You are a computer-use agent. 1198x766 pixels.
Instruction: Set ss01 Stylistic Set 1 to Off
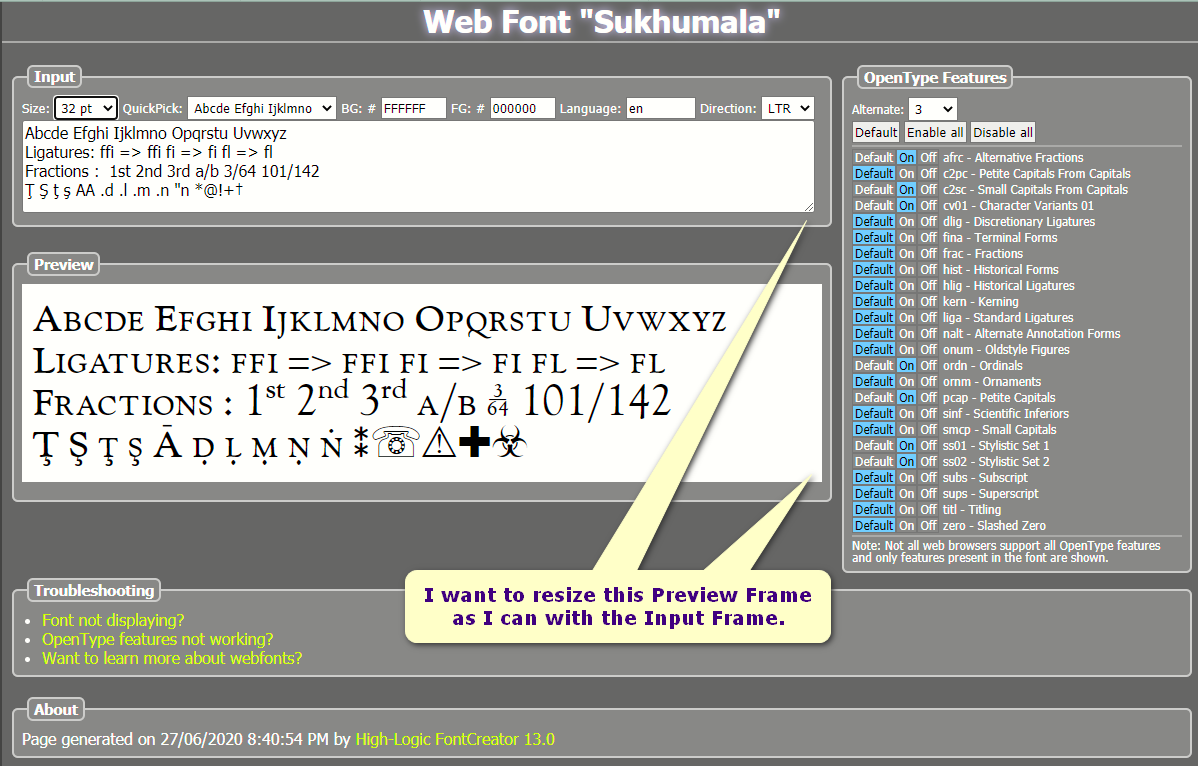click(x=928, y=446)
